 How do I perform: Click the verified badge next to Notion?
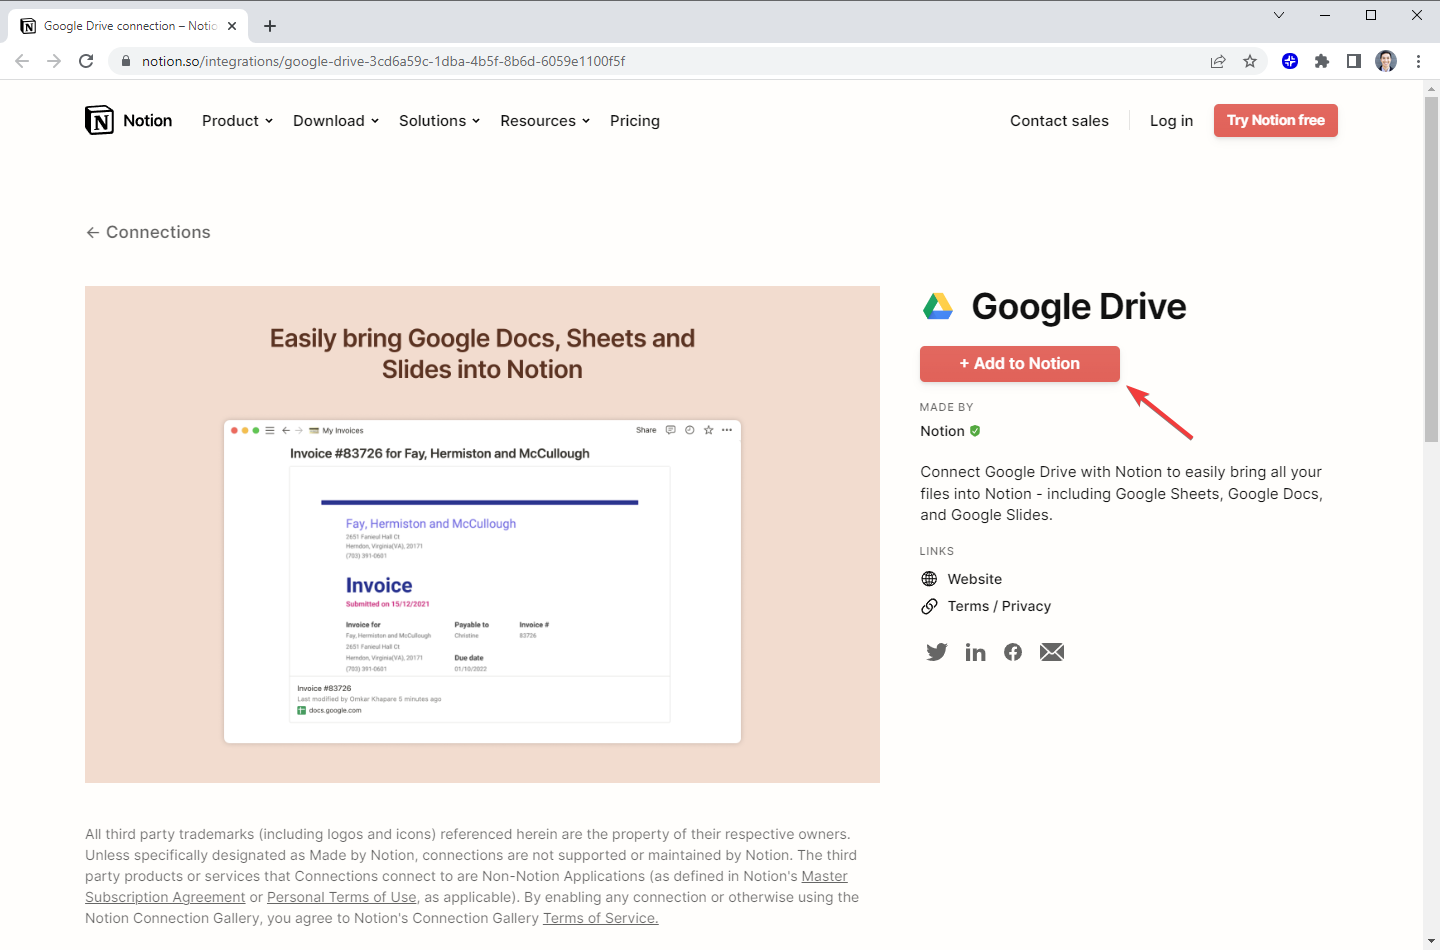click(973, 431)
